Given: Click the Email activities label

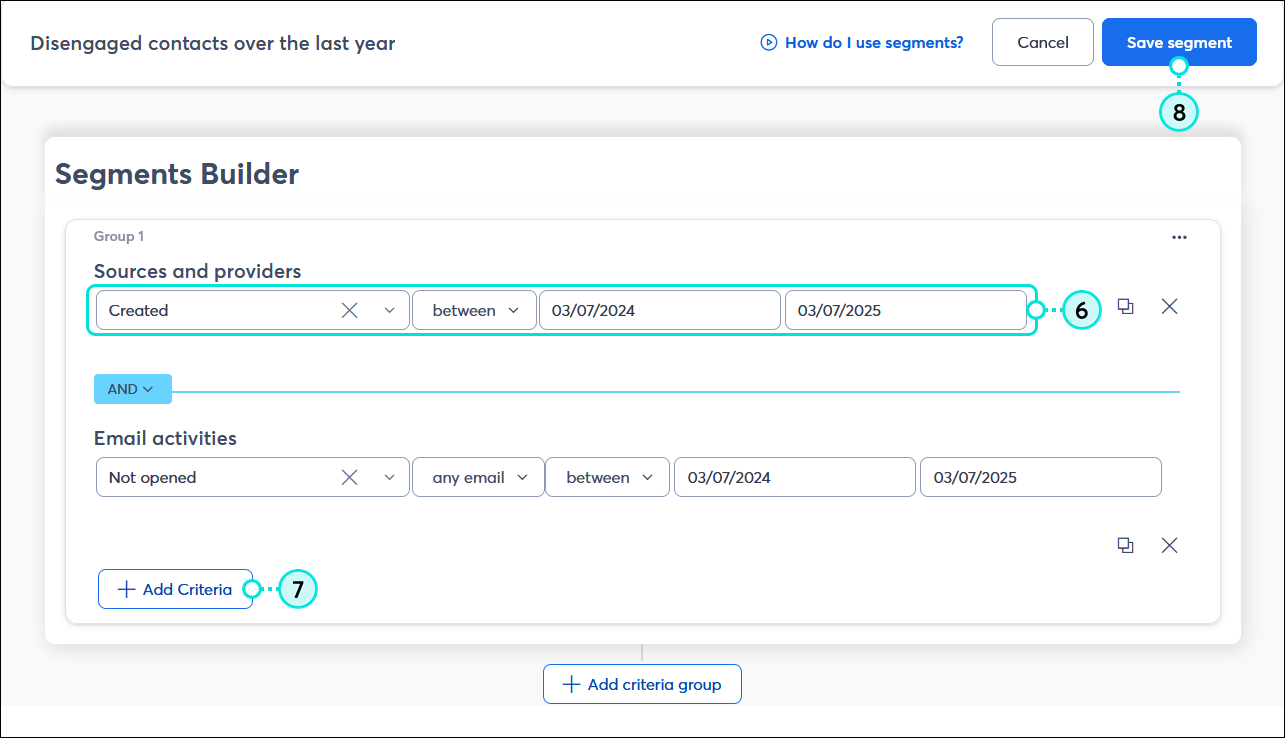Looking at the screenshot, I should [165, 438].
